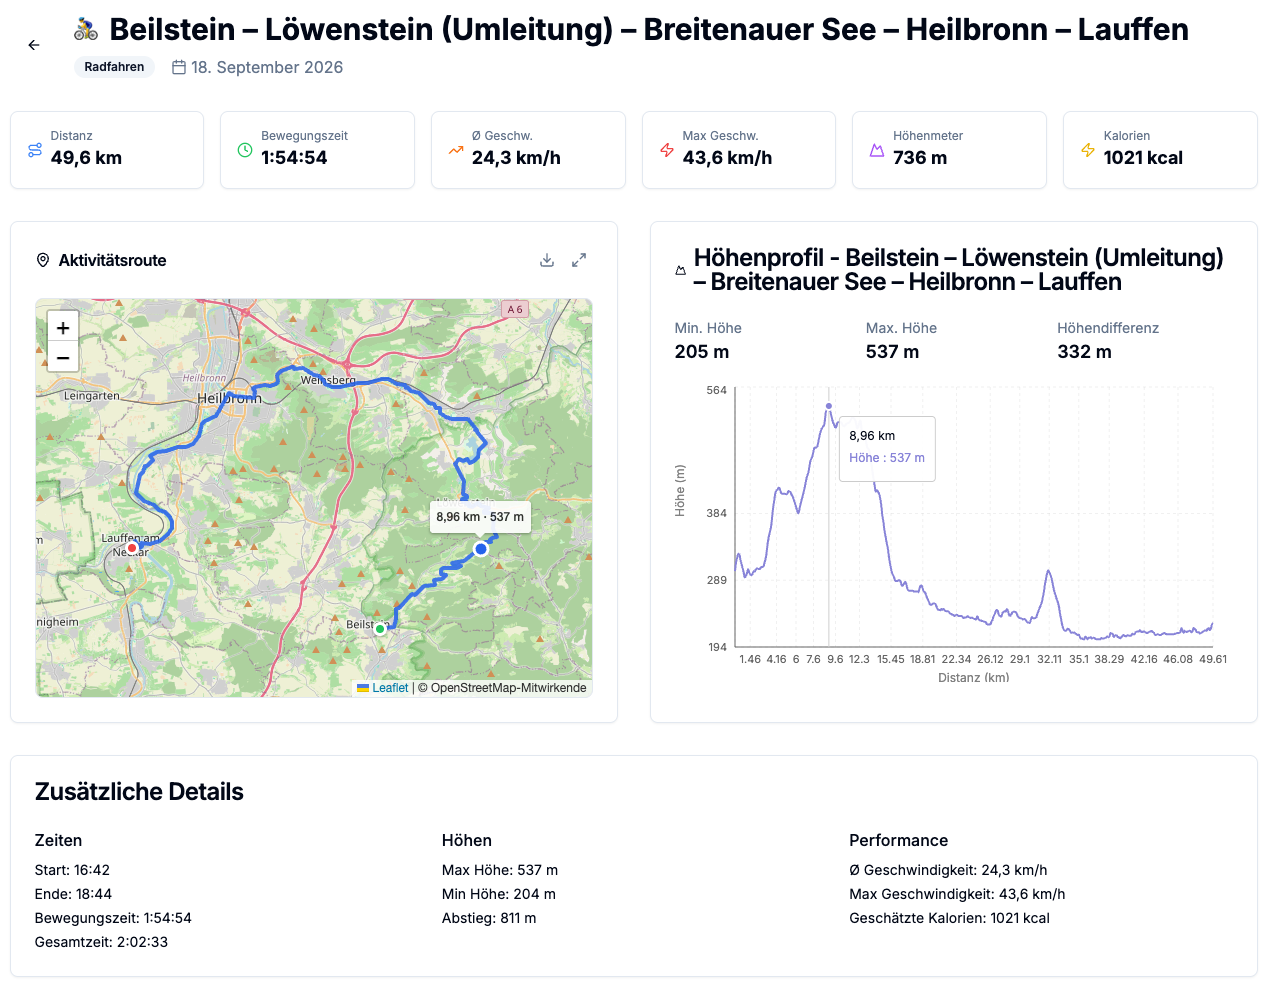This screenshot has height=987, width=1269.
Task: Click the Radfahren activity tag
Action: [114, 67]
